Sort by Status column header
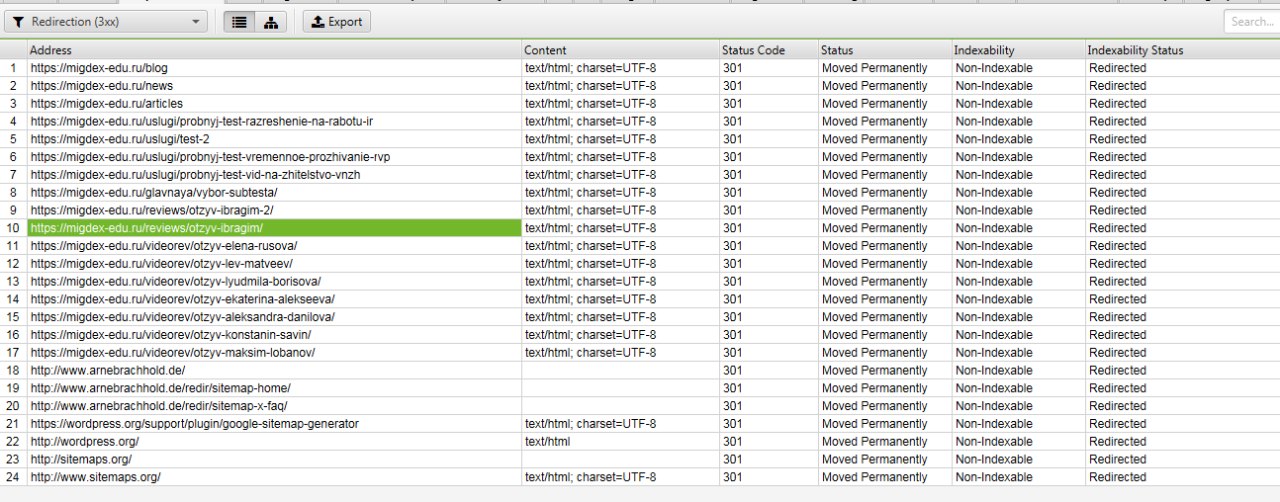The width and height of the screenshot is (1280, 502). coord(884,50)
